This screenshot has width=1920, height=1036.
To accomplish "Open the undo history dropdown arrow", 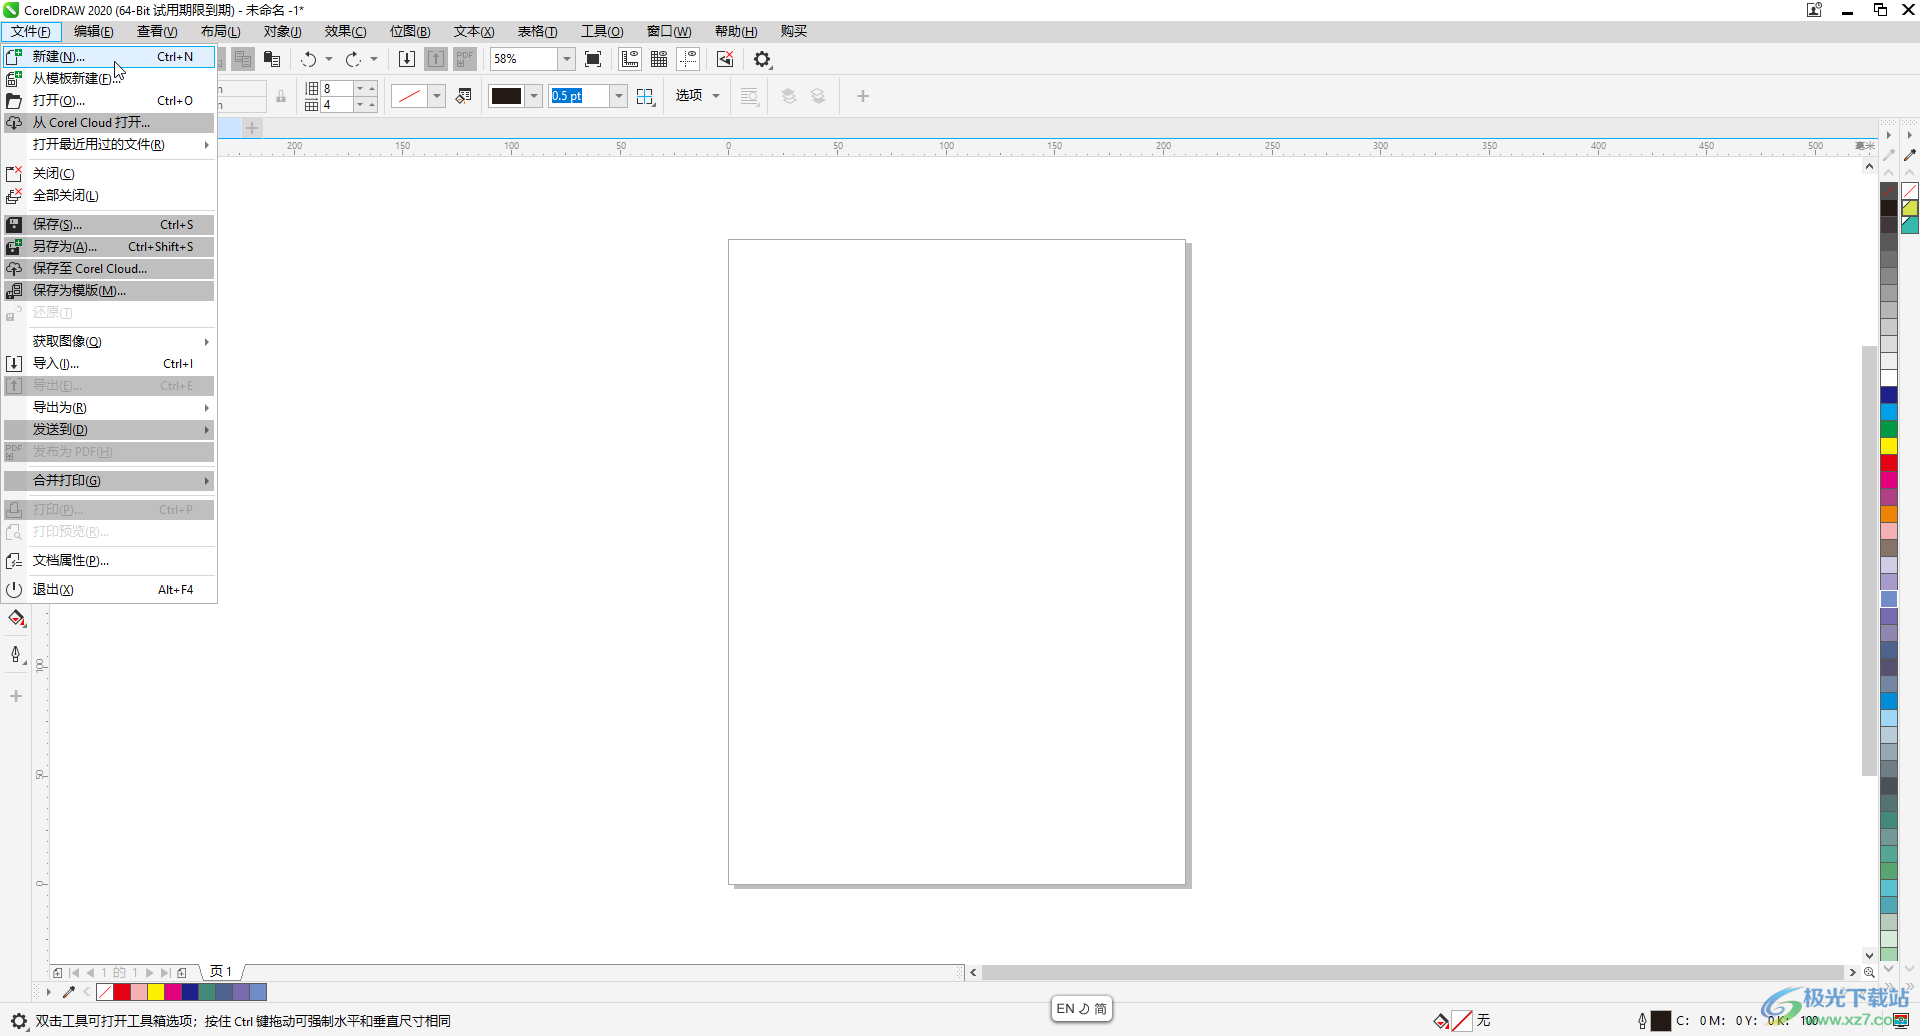I will tap(329, 59).
